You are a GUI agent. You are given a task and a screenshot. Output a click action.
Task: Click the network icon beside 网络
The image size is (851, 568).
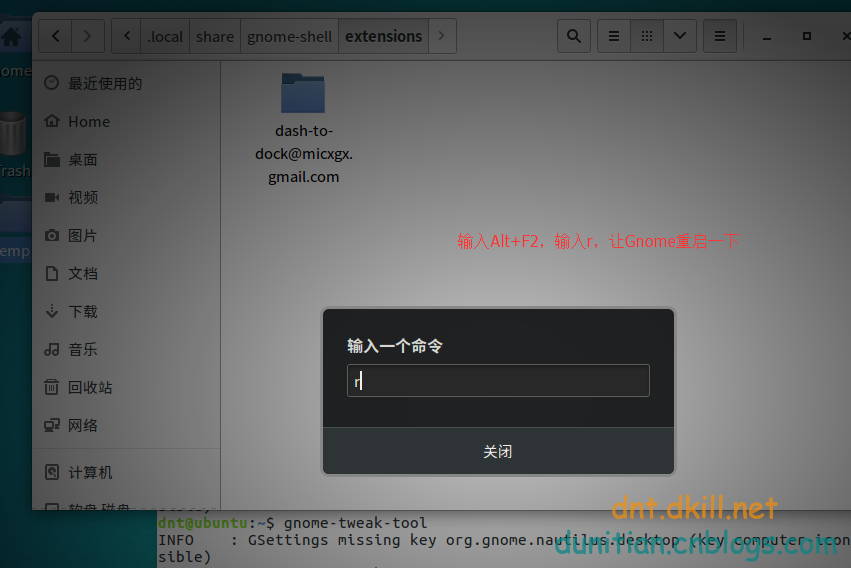(52, 425)
